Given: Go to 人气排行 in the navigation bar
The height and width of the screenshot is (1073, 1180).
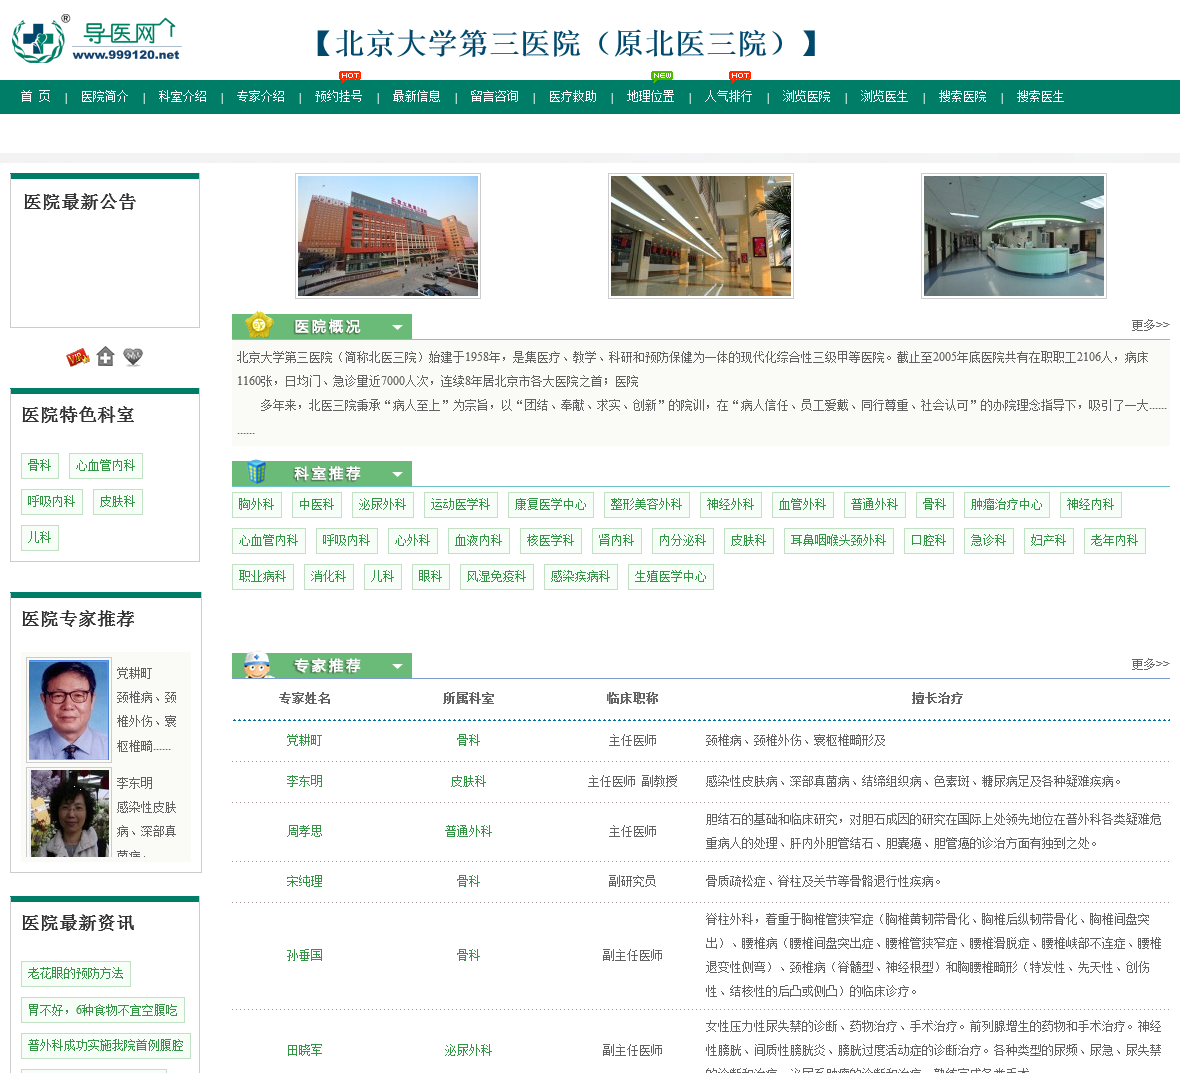Looking at the screenshot, I should [728, 96].
